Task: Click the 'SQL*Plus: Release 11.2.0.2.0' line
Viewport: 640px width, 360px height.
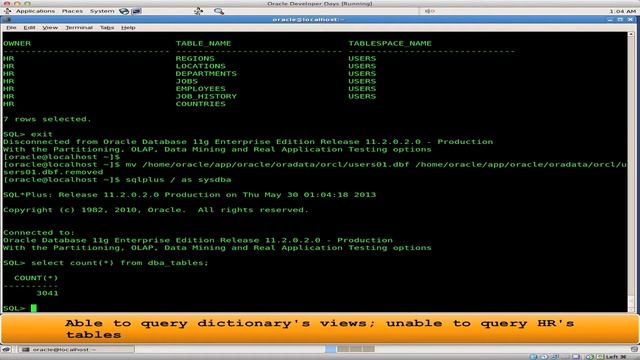Action: 189,195
